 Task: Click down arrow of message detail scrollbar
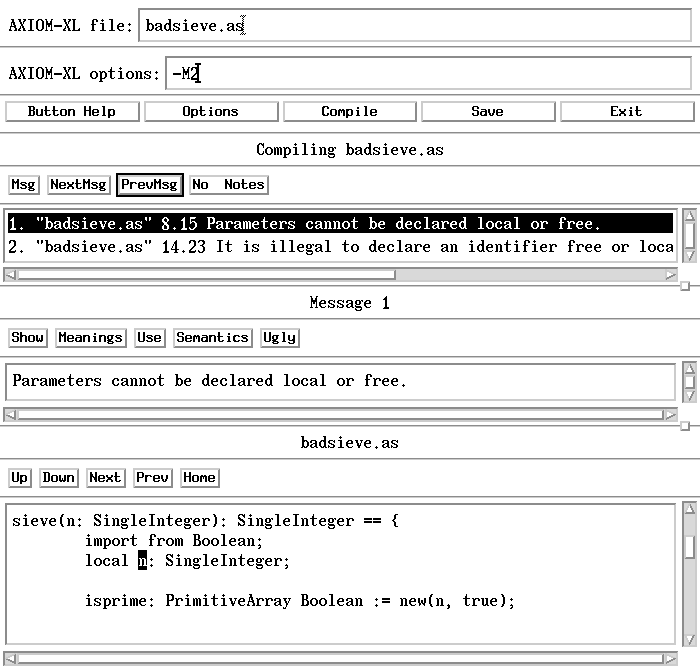(x=690, y=396)
